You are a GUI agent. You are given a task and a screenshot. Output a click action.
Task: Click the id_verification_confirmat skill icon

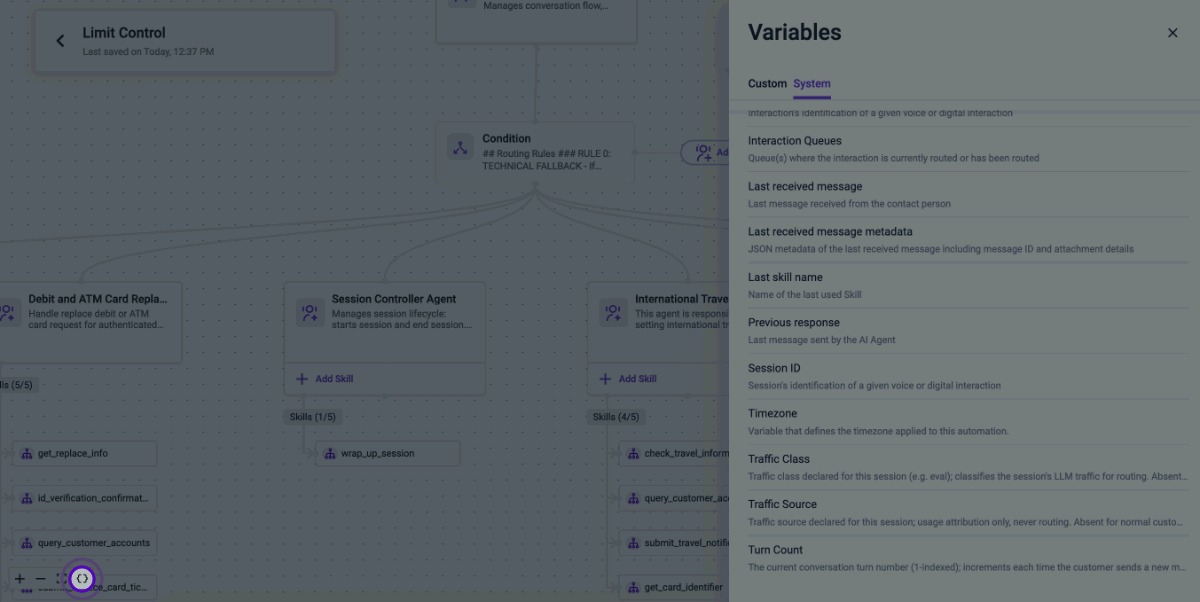point(27,498)
